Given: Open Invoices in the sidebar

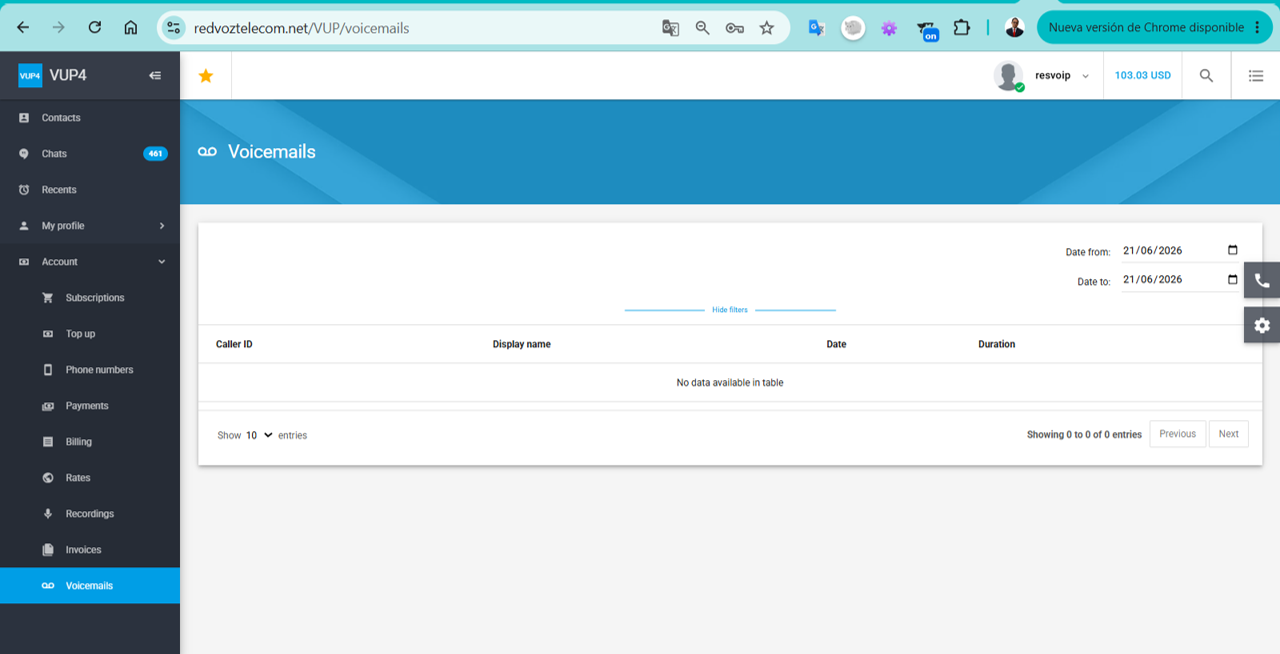Looking at the screenshot, I should 90,550.
